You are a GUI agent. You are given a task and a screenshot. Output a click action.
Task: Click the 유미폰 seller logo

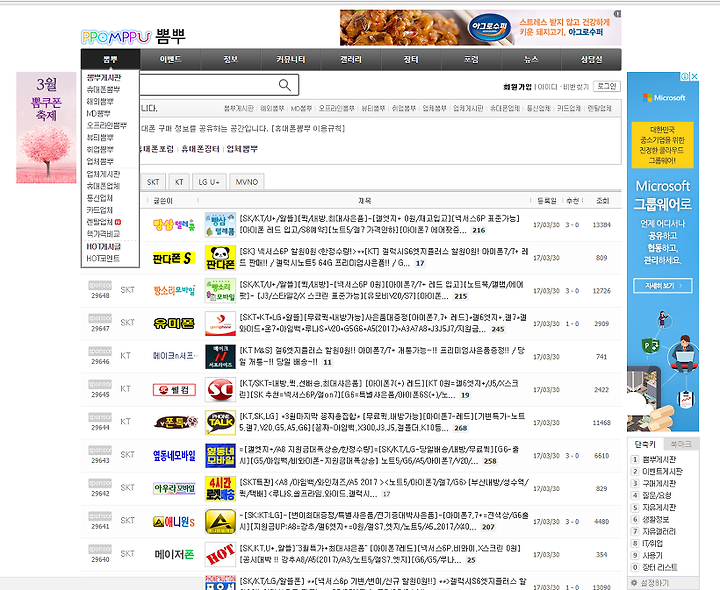[174, 324]
